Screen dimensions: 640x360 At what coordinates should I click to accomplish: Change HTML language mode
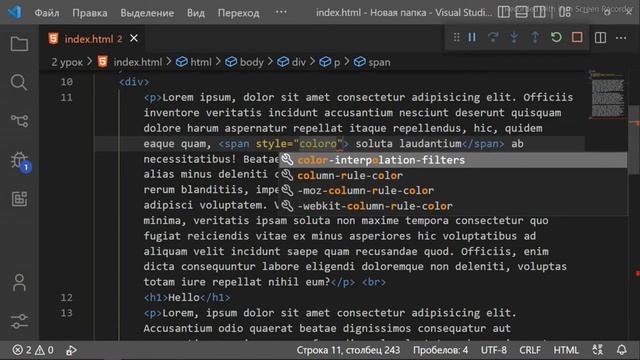pos(566,350)
